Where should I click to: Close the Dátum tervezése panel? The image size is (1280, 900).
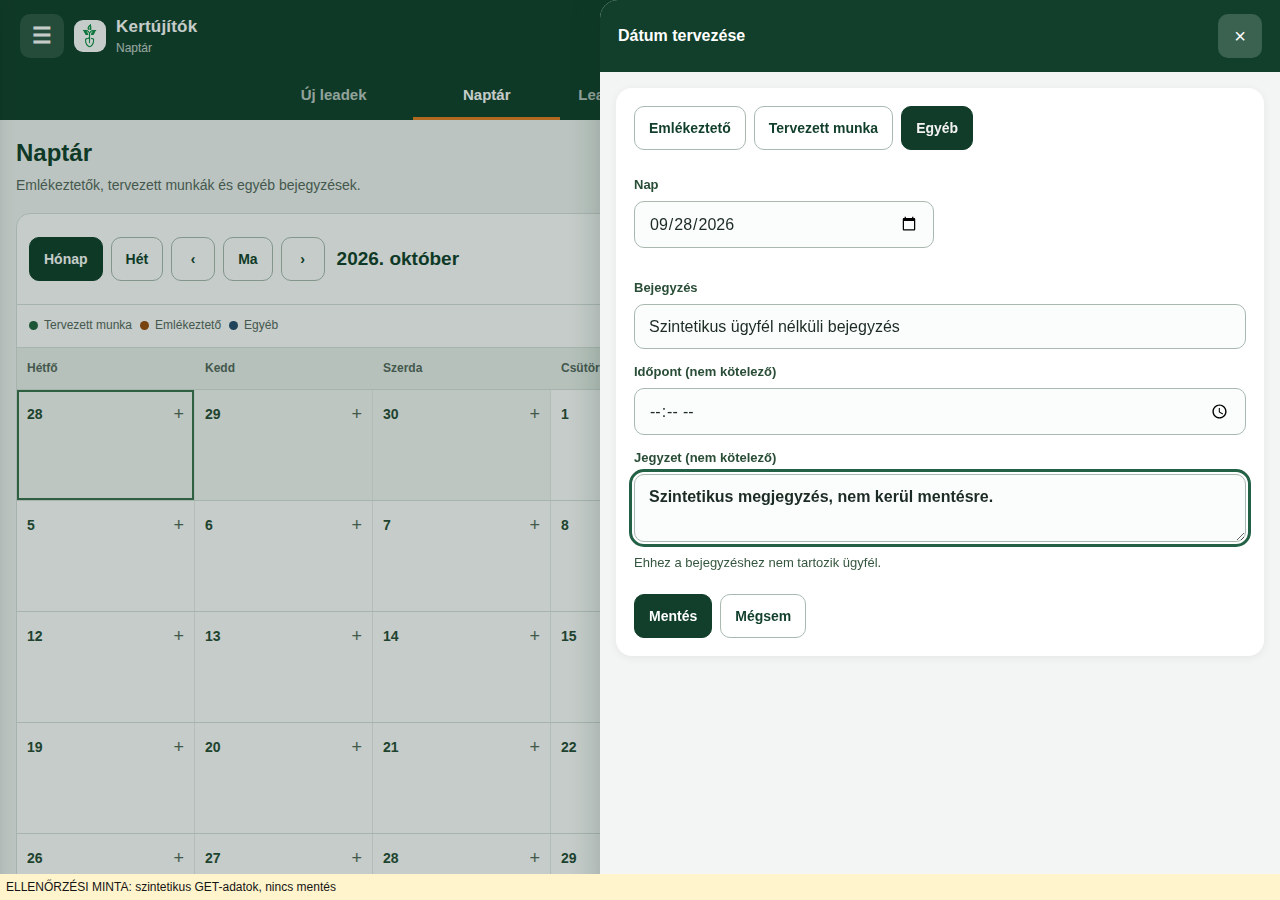(1240, 36)
